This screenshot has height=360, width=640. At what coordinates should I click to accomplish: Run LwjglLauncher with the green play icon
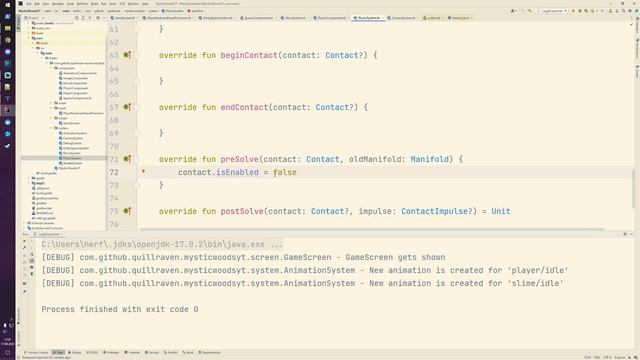point(573,11)
